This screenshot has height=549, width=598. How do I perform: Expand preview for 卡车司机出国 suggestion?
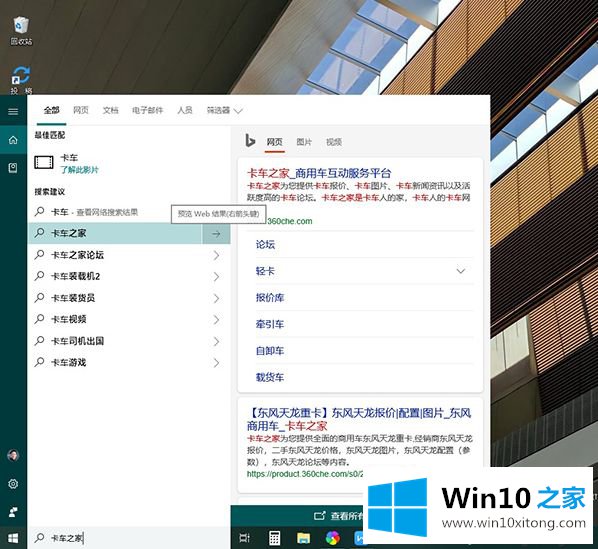click(216, 341)
